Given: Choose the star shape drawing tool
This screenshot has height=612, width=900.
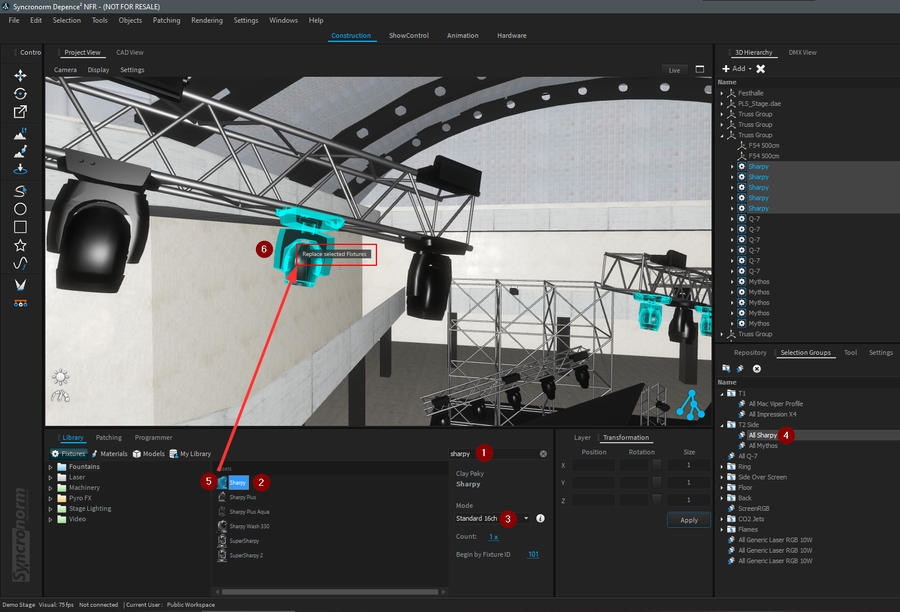Looking at the screenshot, I should pyautogui.click(x=20, y=245).
